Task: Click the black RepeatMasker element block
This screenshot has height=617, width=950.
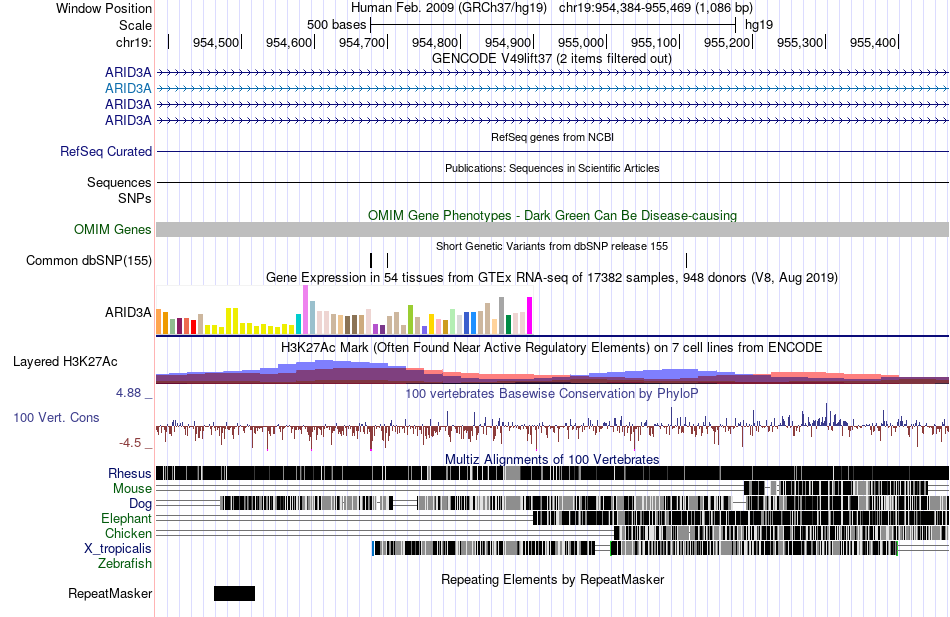Action: point(234,593)
